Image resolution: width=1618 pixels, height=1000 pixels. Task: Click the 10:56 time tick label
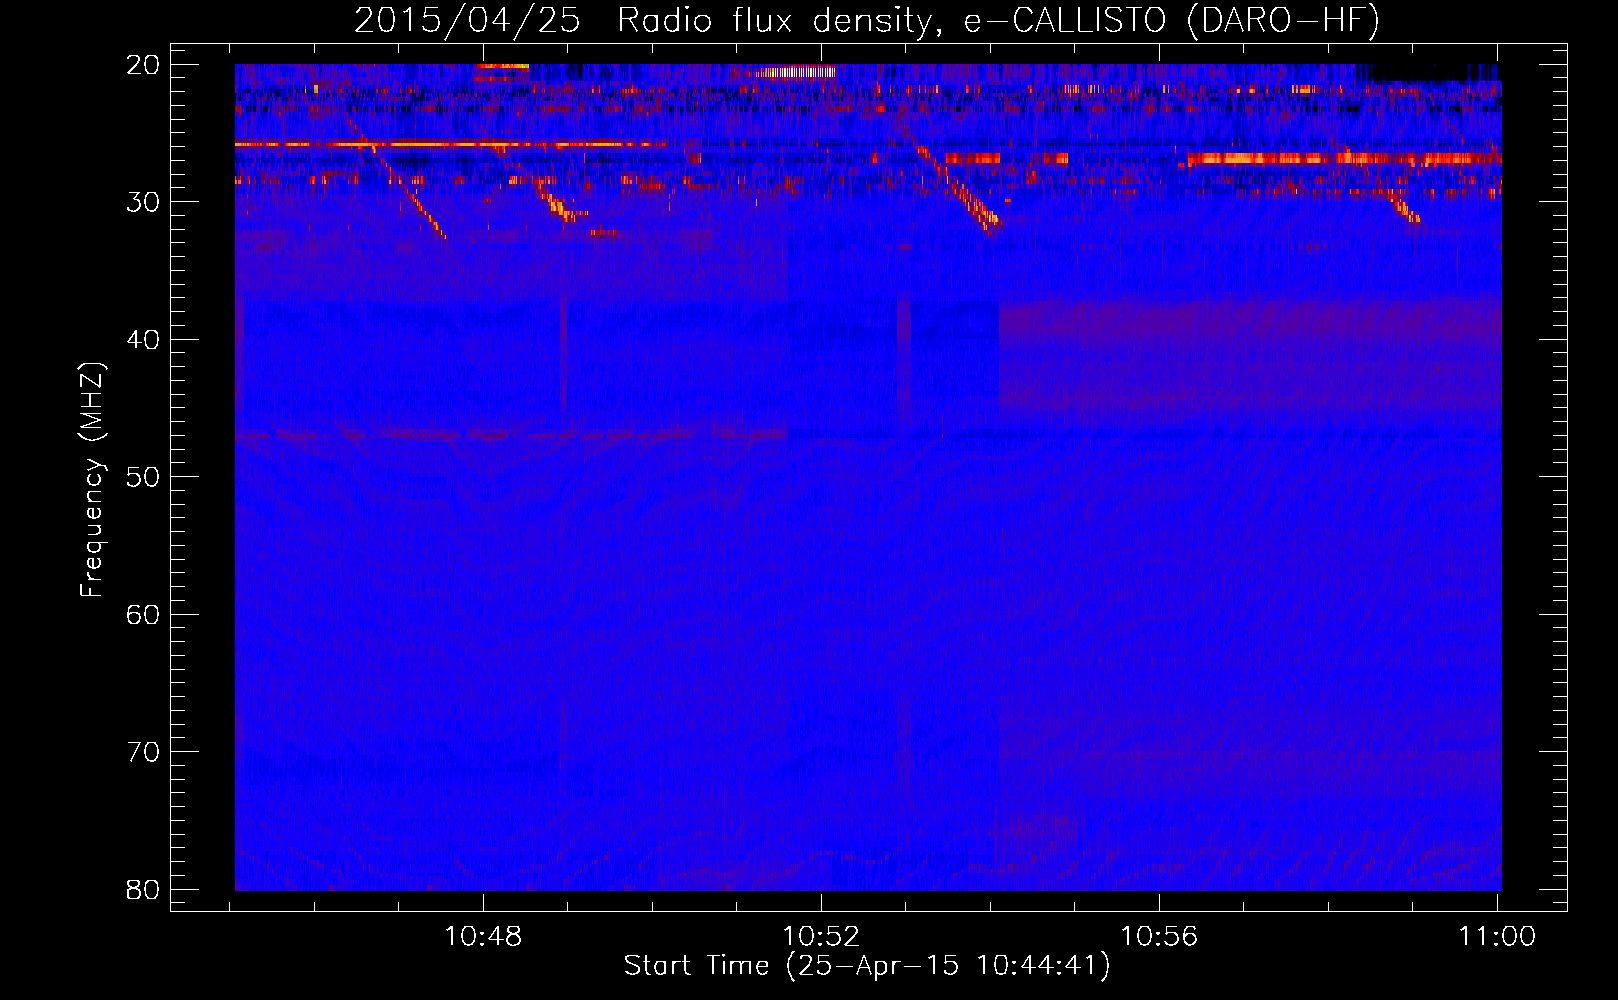(1159, 937)
